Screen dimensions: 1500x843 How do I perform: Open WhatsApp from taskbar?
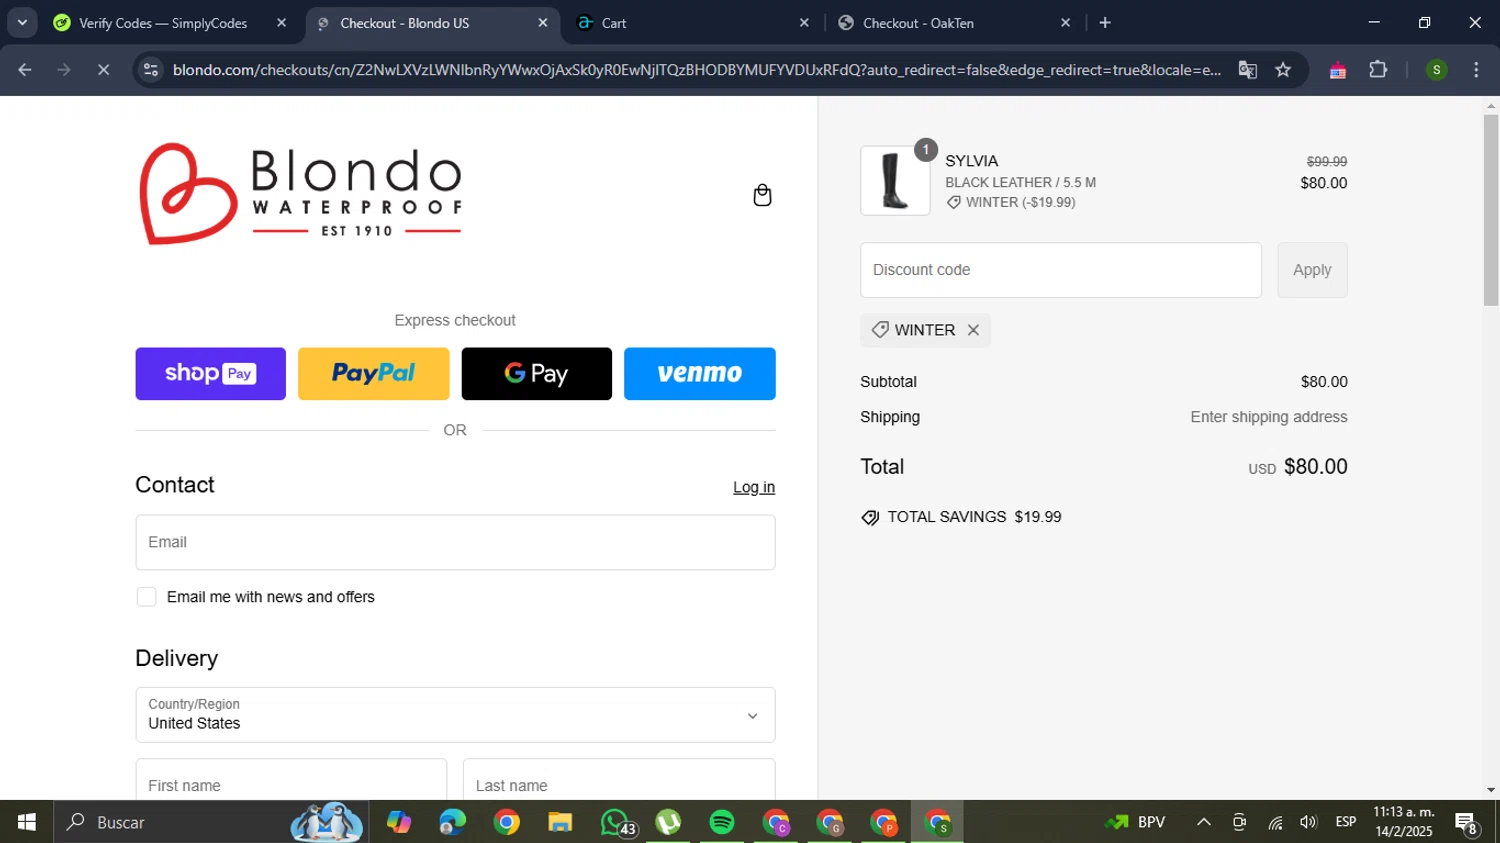(615, 822)
